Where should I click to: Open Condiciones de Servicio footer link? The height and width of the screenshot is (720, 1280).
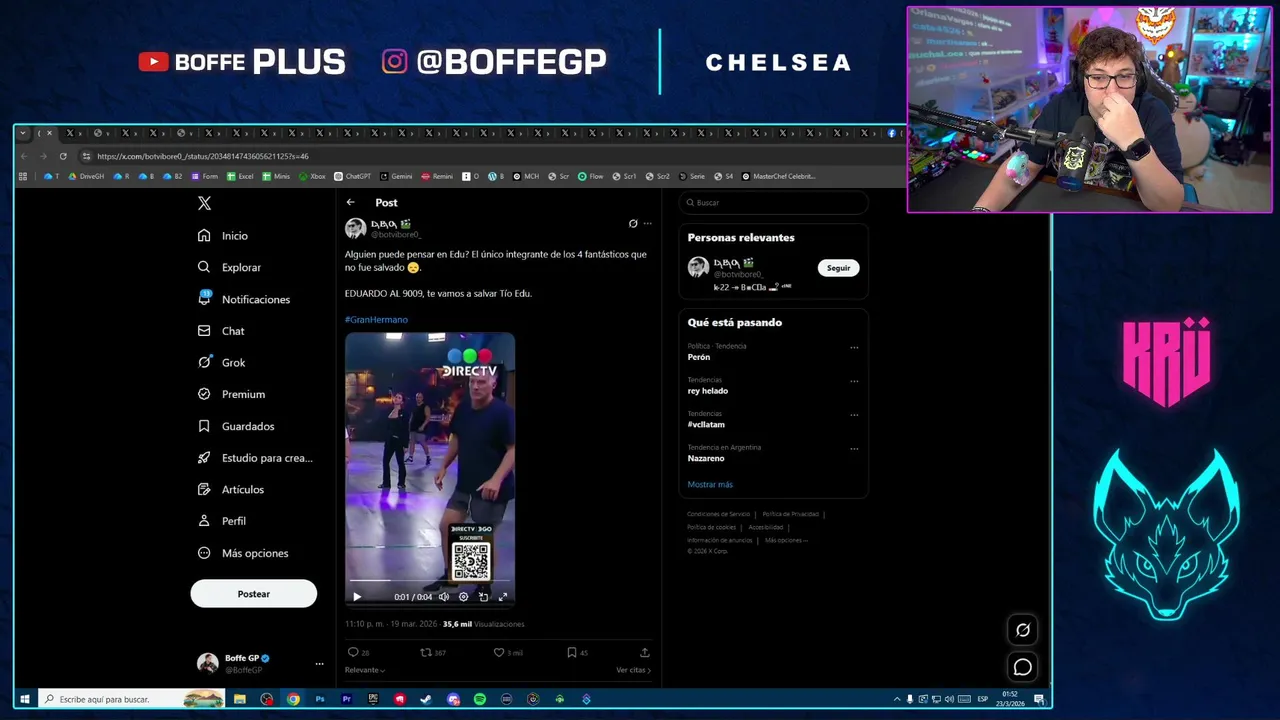(x=718, y=514)
